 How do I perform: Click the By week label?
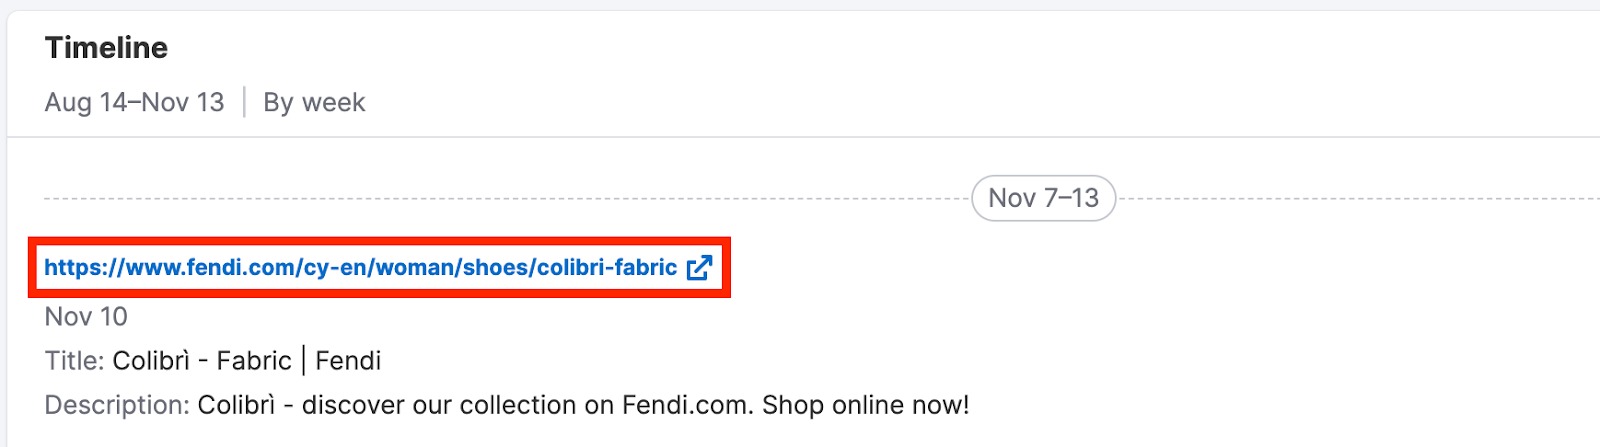click(x=314, y=103)
